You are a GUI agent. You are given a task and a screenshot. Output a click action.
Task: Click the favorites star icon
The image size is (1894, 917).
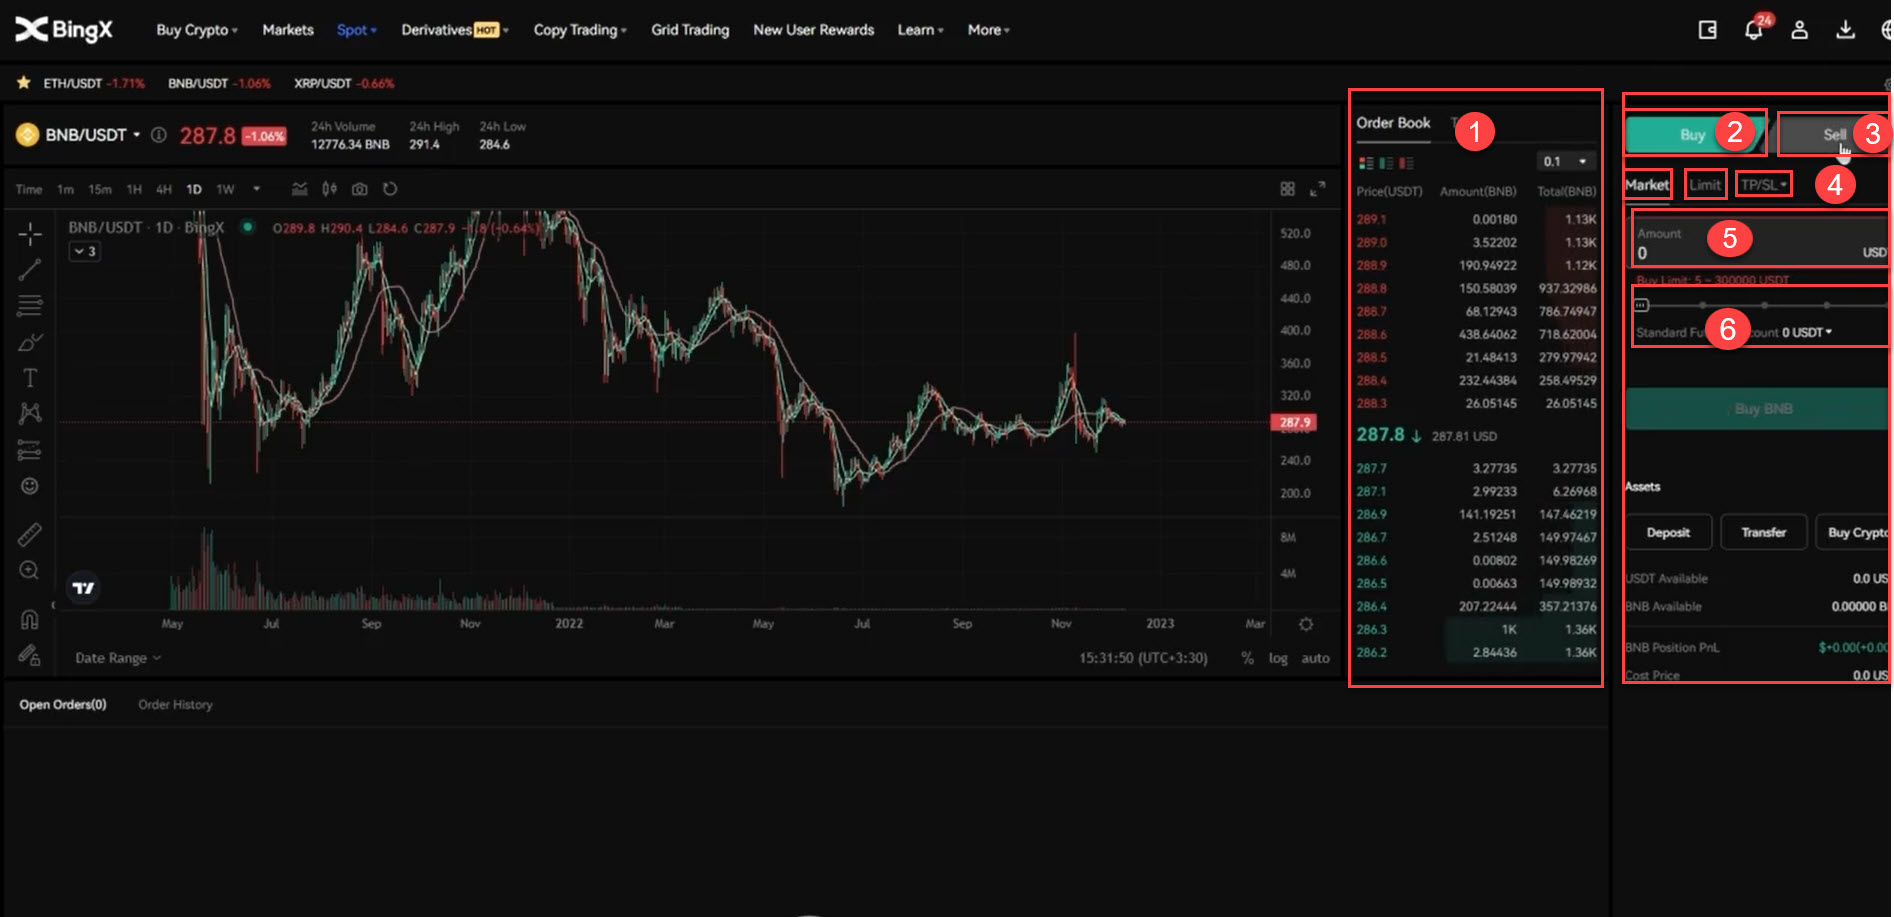(x=23, y=83)
